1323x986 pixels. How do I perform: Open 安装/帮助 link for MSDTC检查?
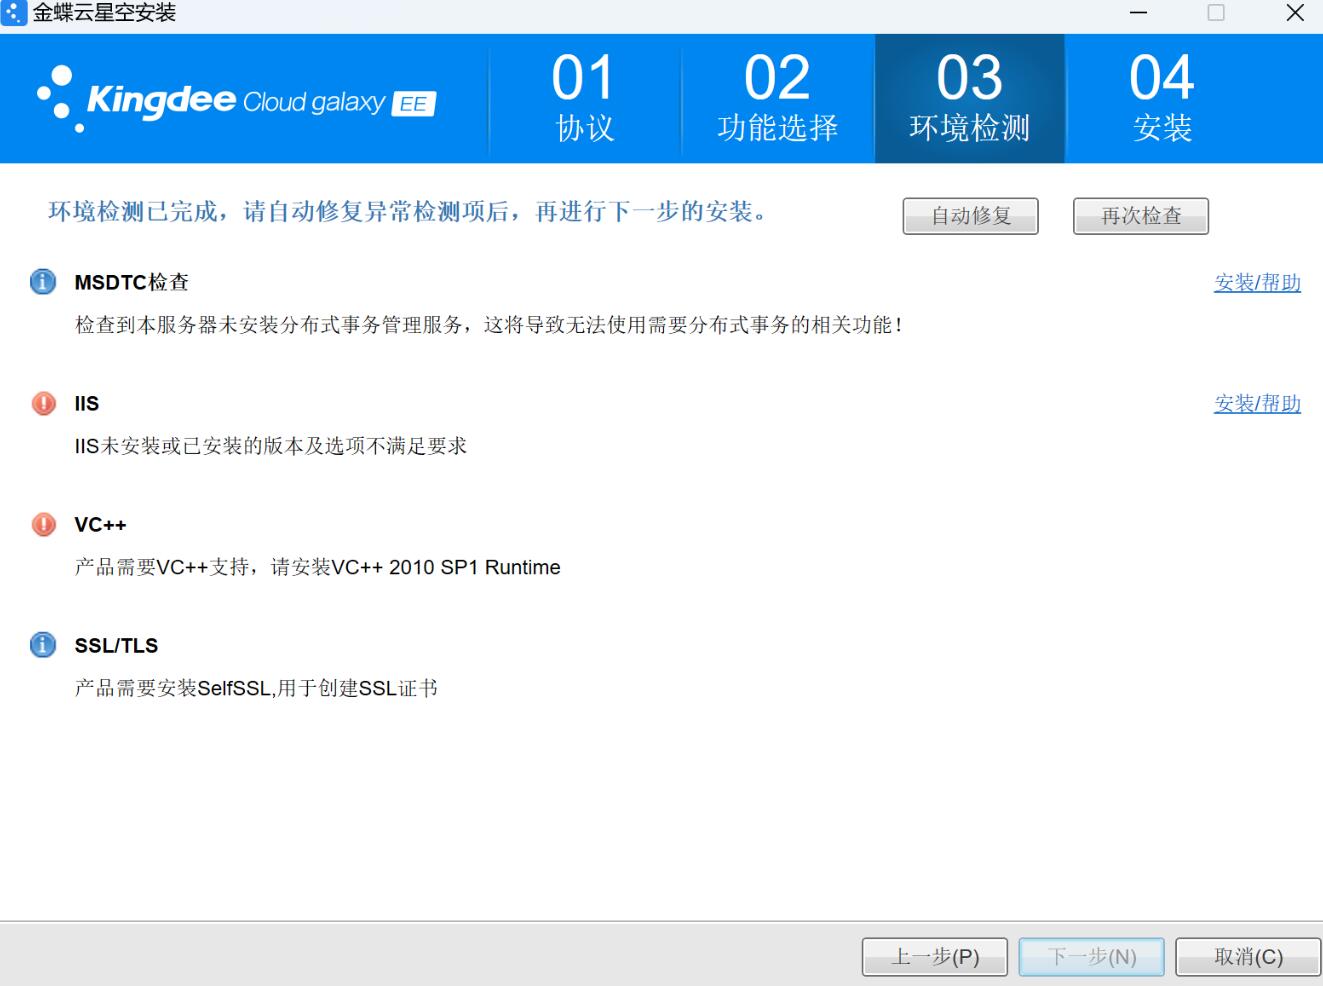click(x=1257, y=283)
